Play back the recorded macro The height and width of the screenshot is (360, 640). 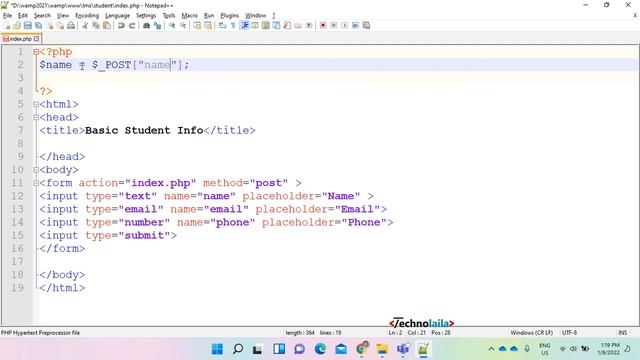pos(344,25)
